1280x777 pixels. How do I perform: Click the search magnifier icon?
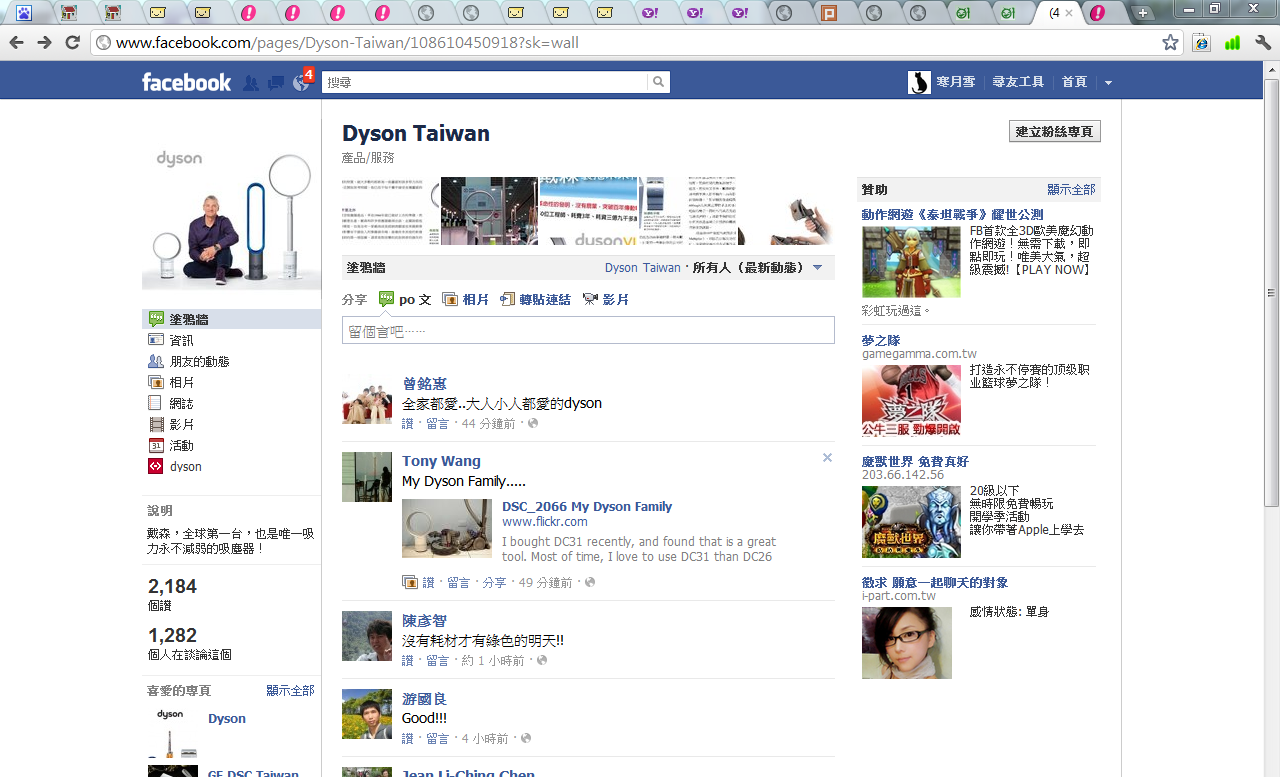click(x=659, y=82)
